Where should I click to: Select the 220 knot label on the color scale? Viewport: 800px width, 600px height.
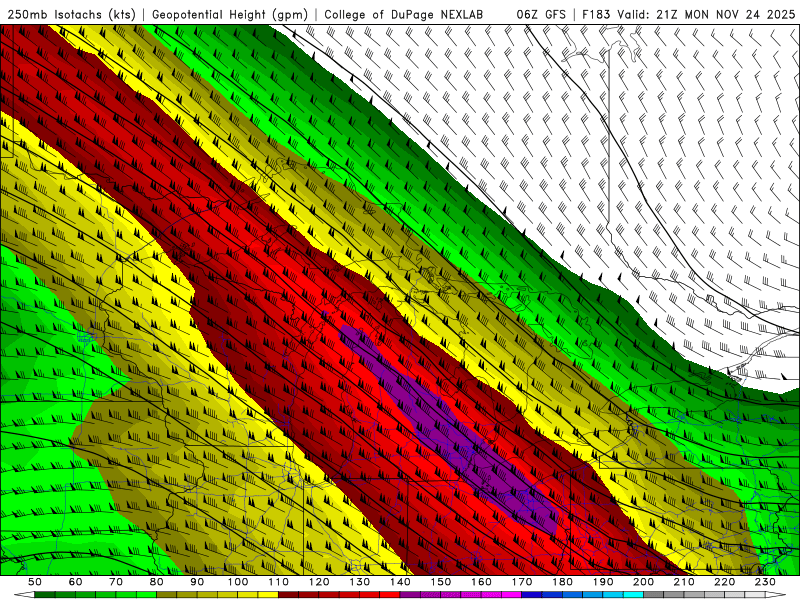click(x=724, y=582)
